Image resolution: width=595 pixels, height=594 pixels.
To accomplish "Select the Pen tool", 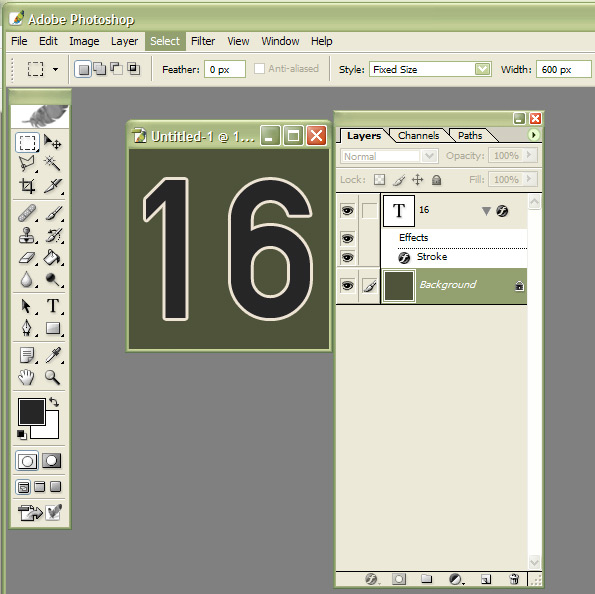I will pos(27,328).
